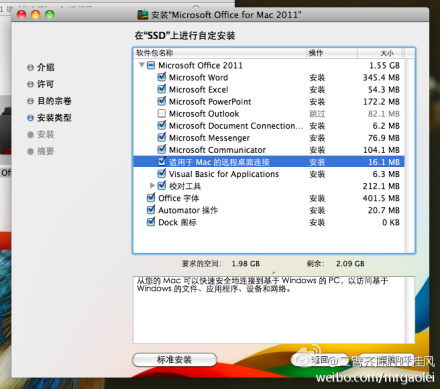This screenshot has width=440, height=389.
Task: Toggle the 校对工具 checkbox
Action: (162, 186)
